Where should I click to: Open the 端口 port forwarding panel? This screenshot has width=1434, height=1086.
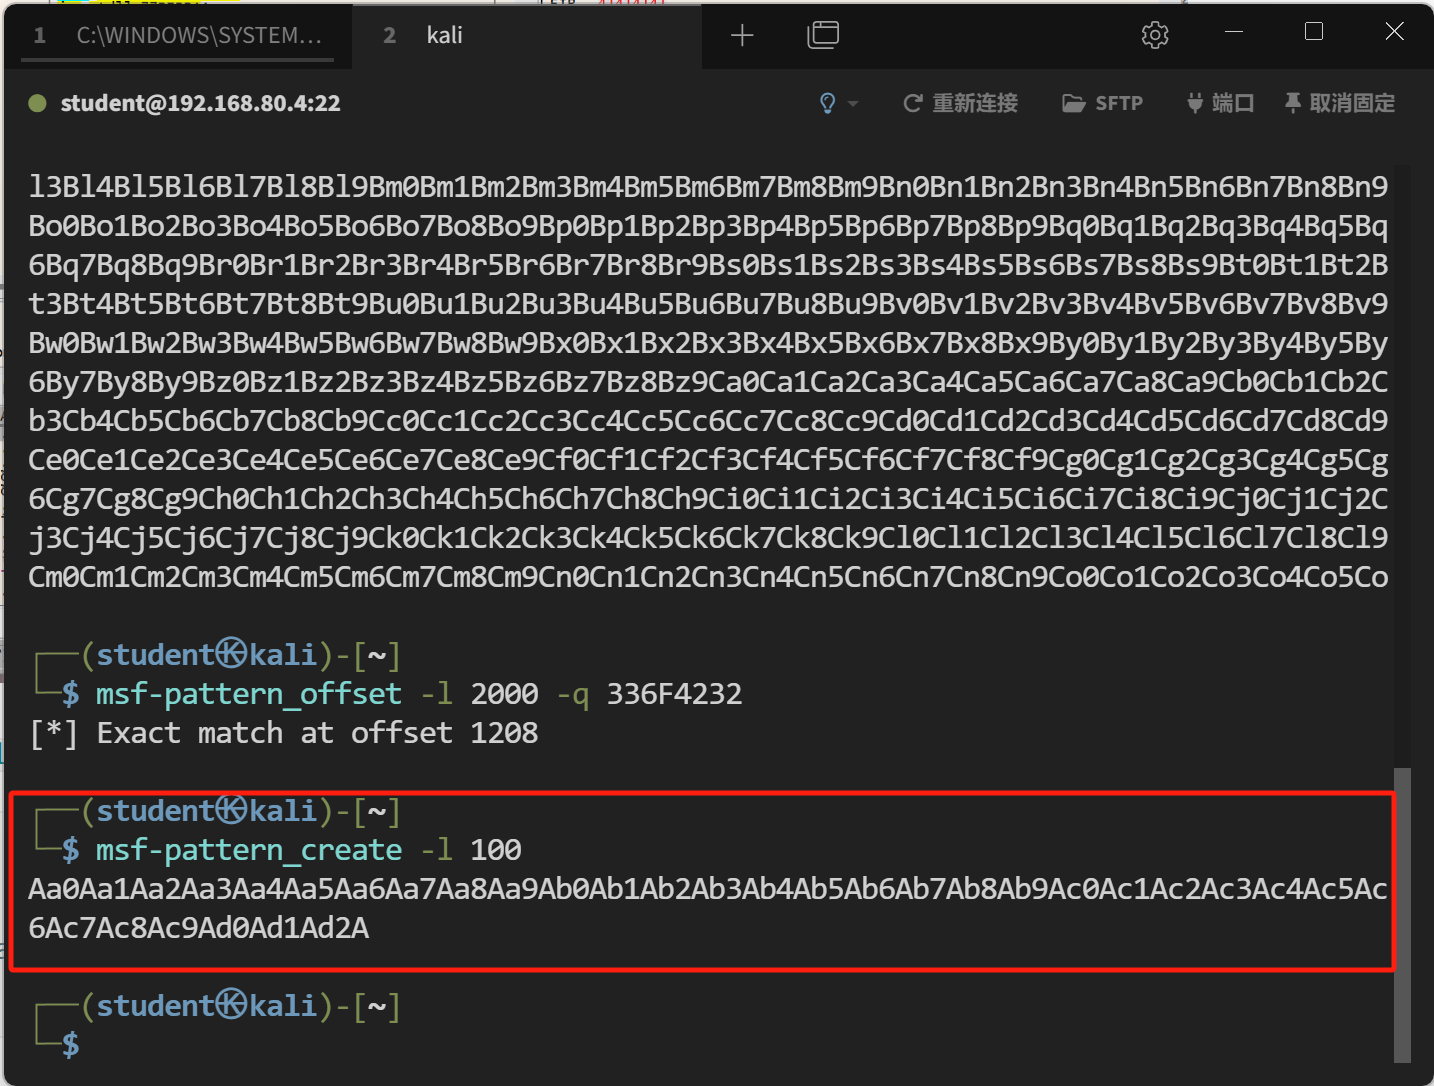coord(1220,103)
